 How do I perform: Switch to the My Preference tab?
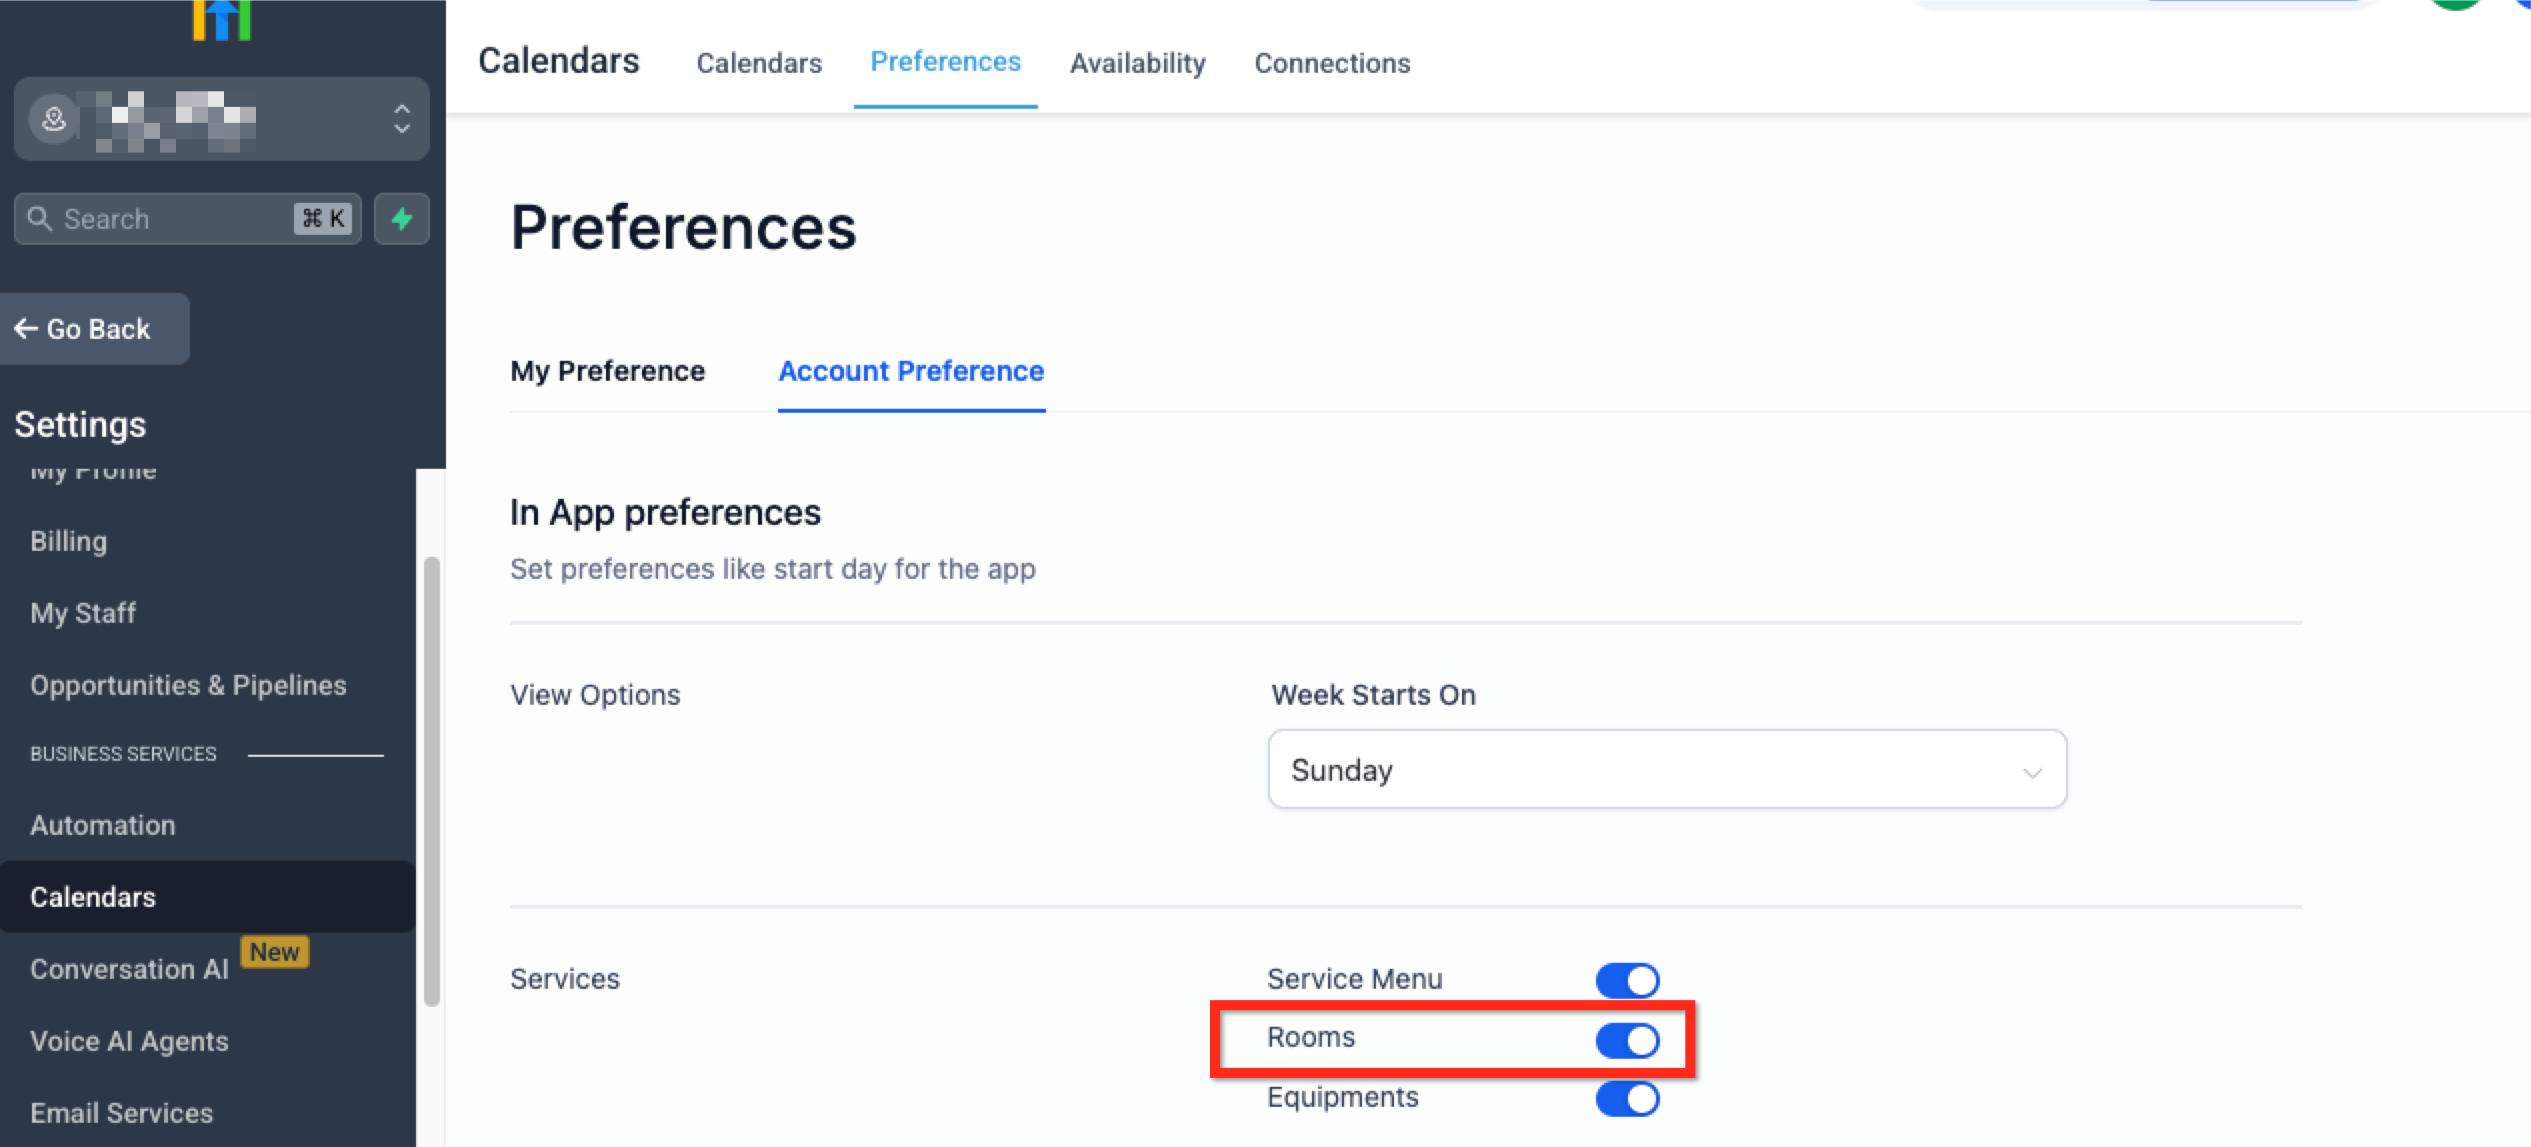click(x=607, y=371)
